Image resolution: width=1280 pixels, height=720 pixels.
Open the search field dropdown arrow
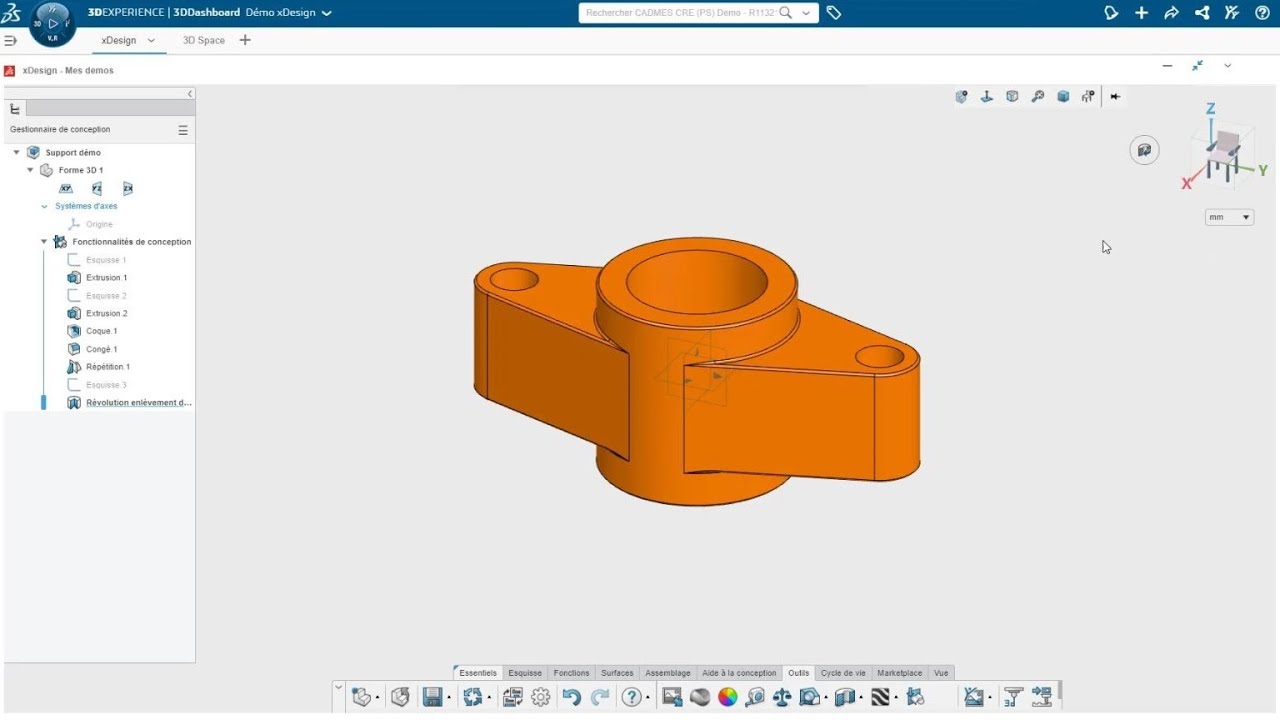[x=806, y=13]
